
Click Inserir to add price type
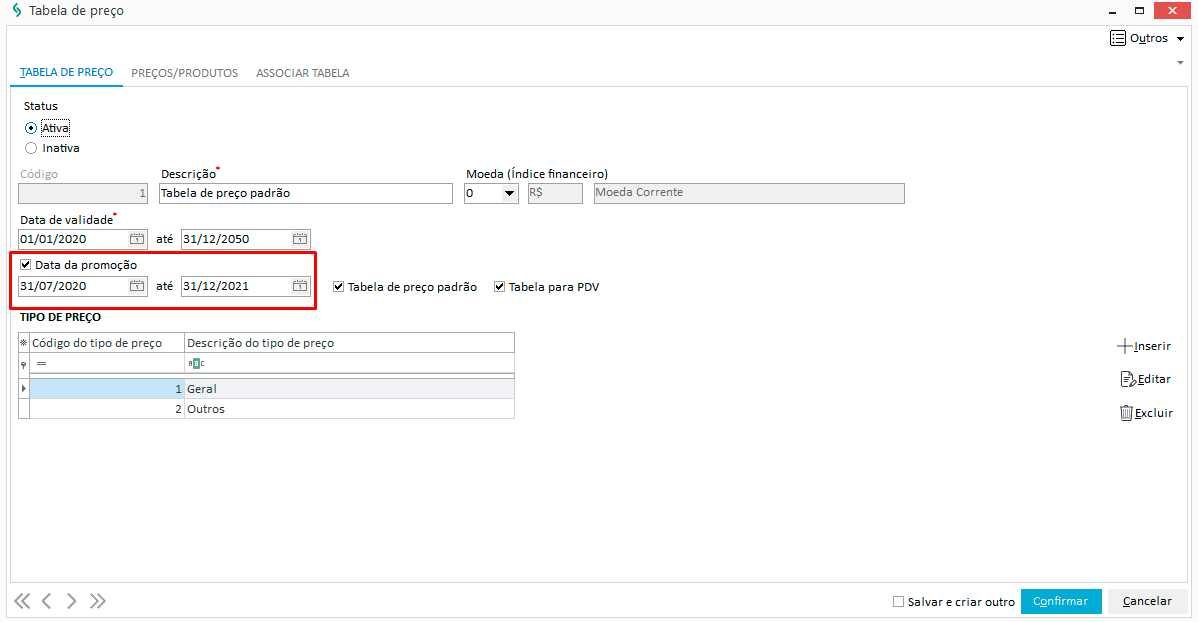[x=1144, y=346]
